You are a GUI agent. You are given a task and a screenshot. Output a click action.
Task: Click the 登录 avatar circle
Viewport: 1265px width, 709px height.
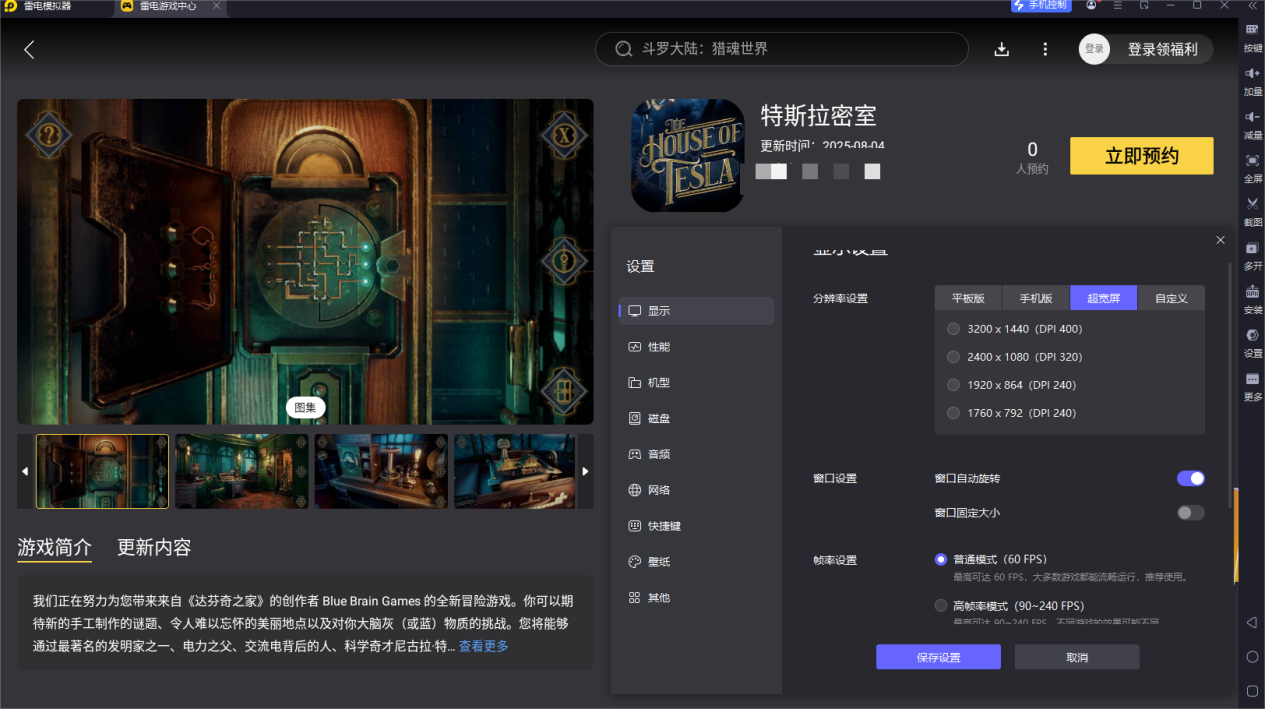click(1094, 49)
